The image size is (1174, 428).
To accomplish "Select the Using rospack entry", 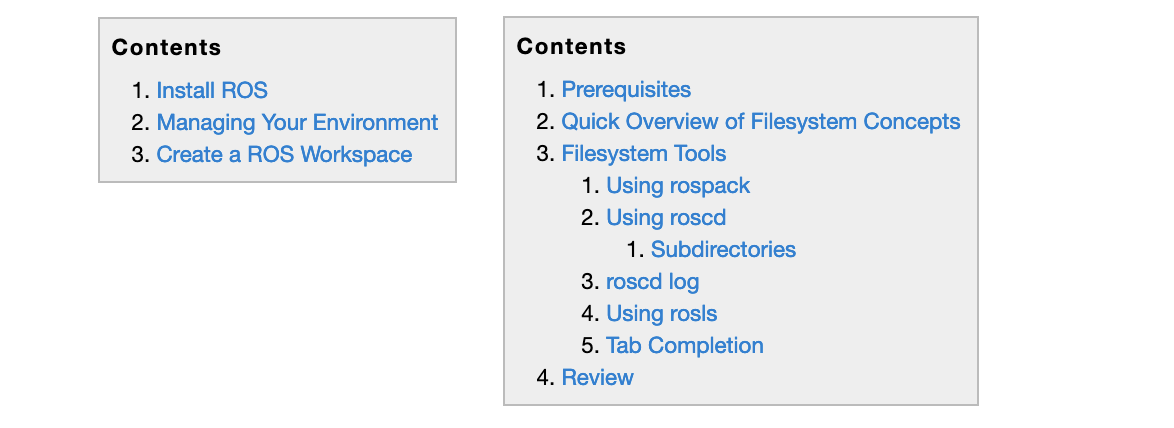I will [x=678, y=186].
